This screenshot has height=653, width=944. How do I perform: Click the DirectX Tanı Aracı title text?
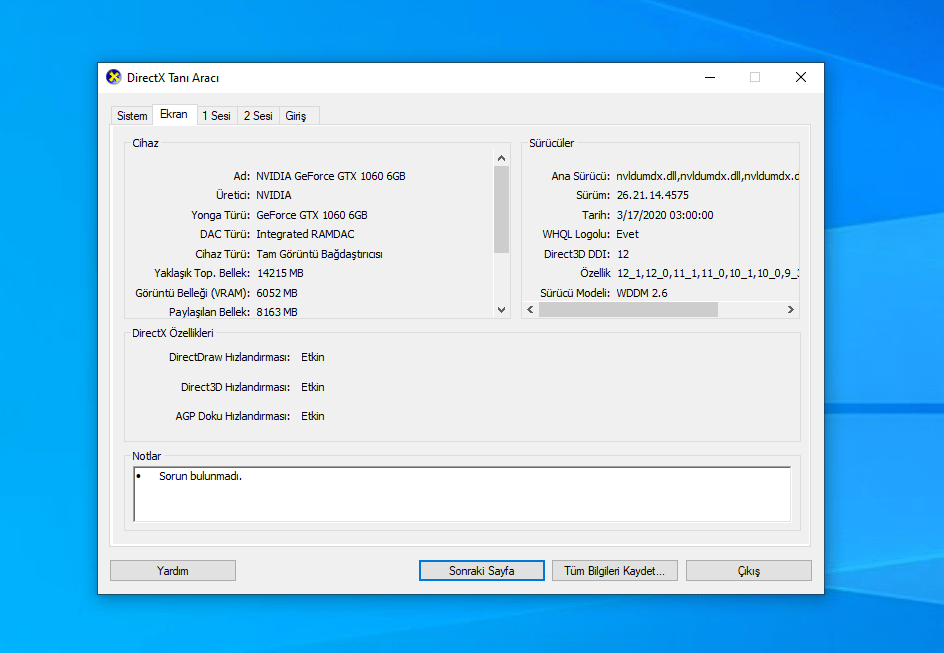[173, 78]
